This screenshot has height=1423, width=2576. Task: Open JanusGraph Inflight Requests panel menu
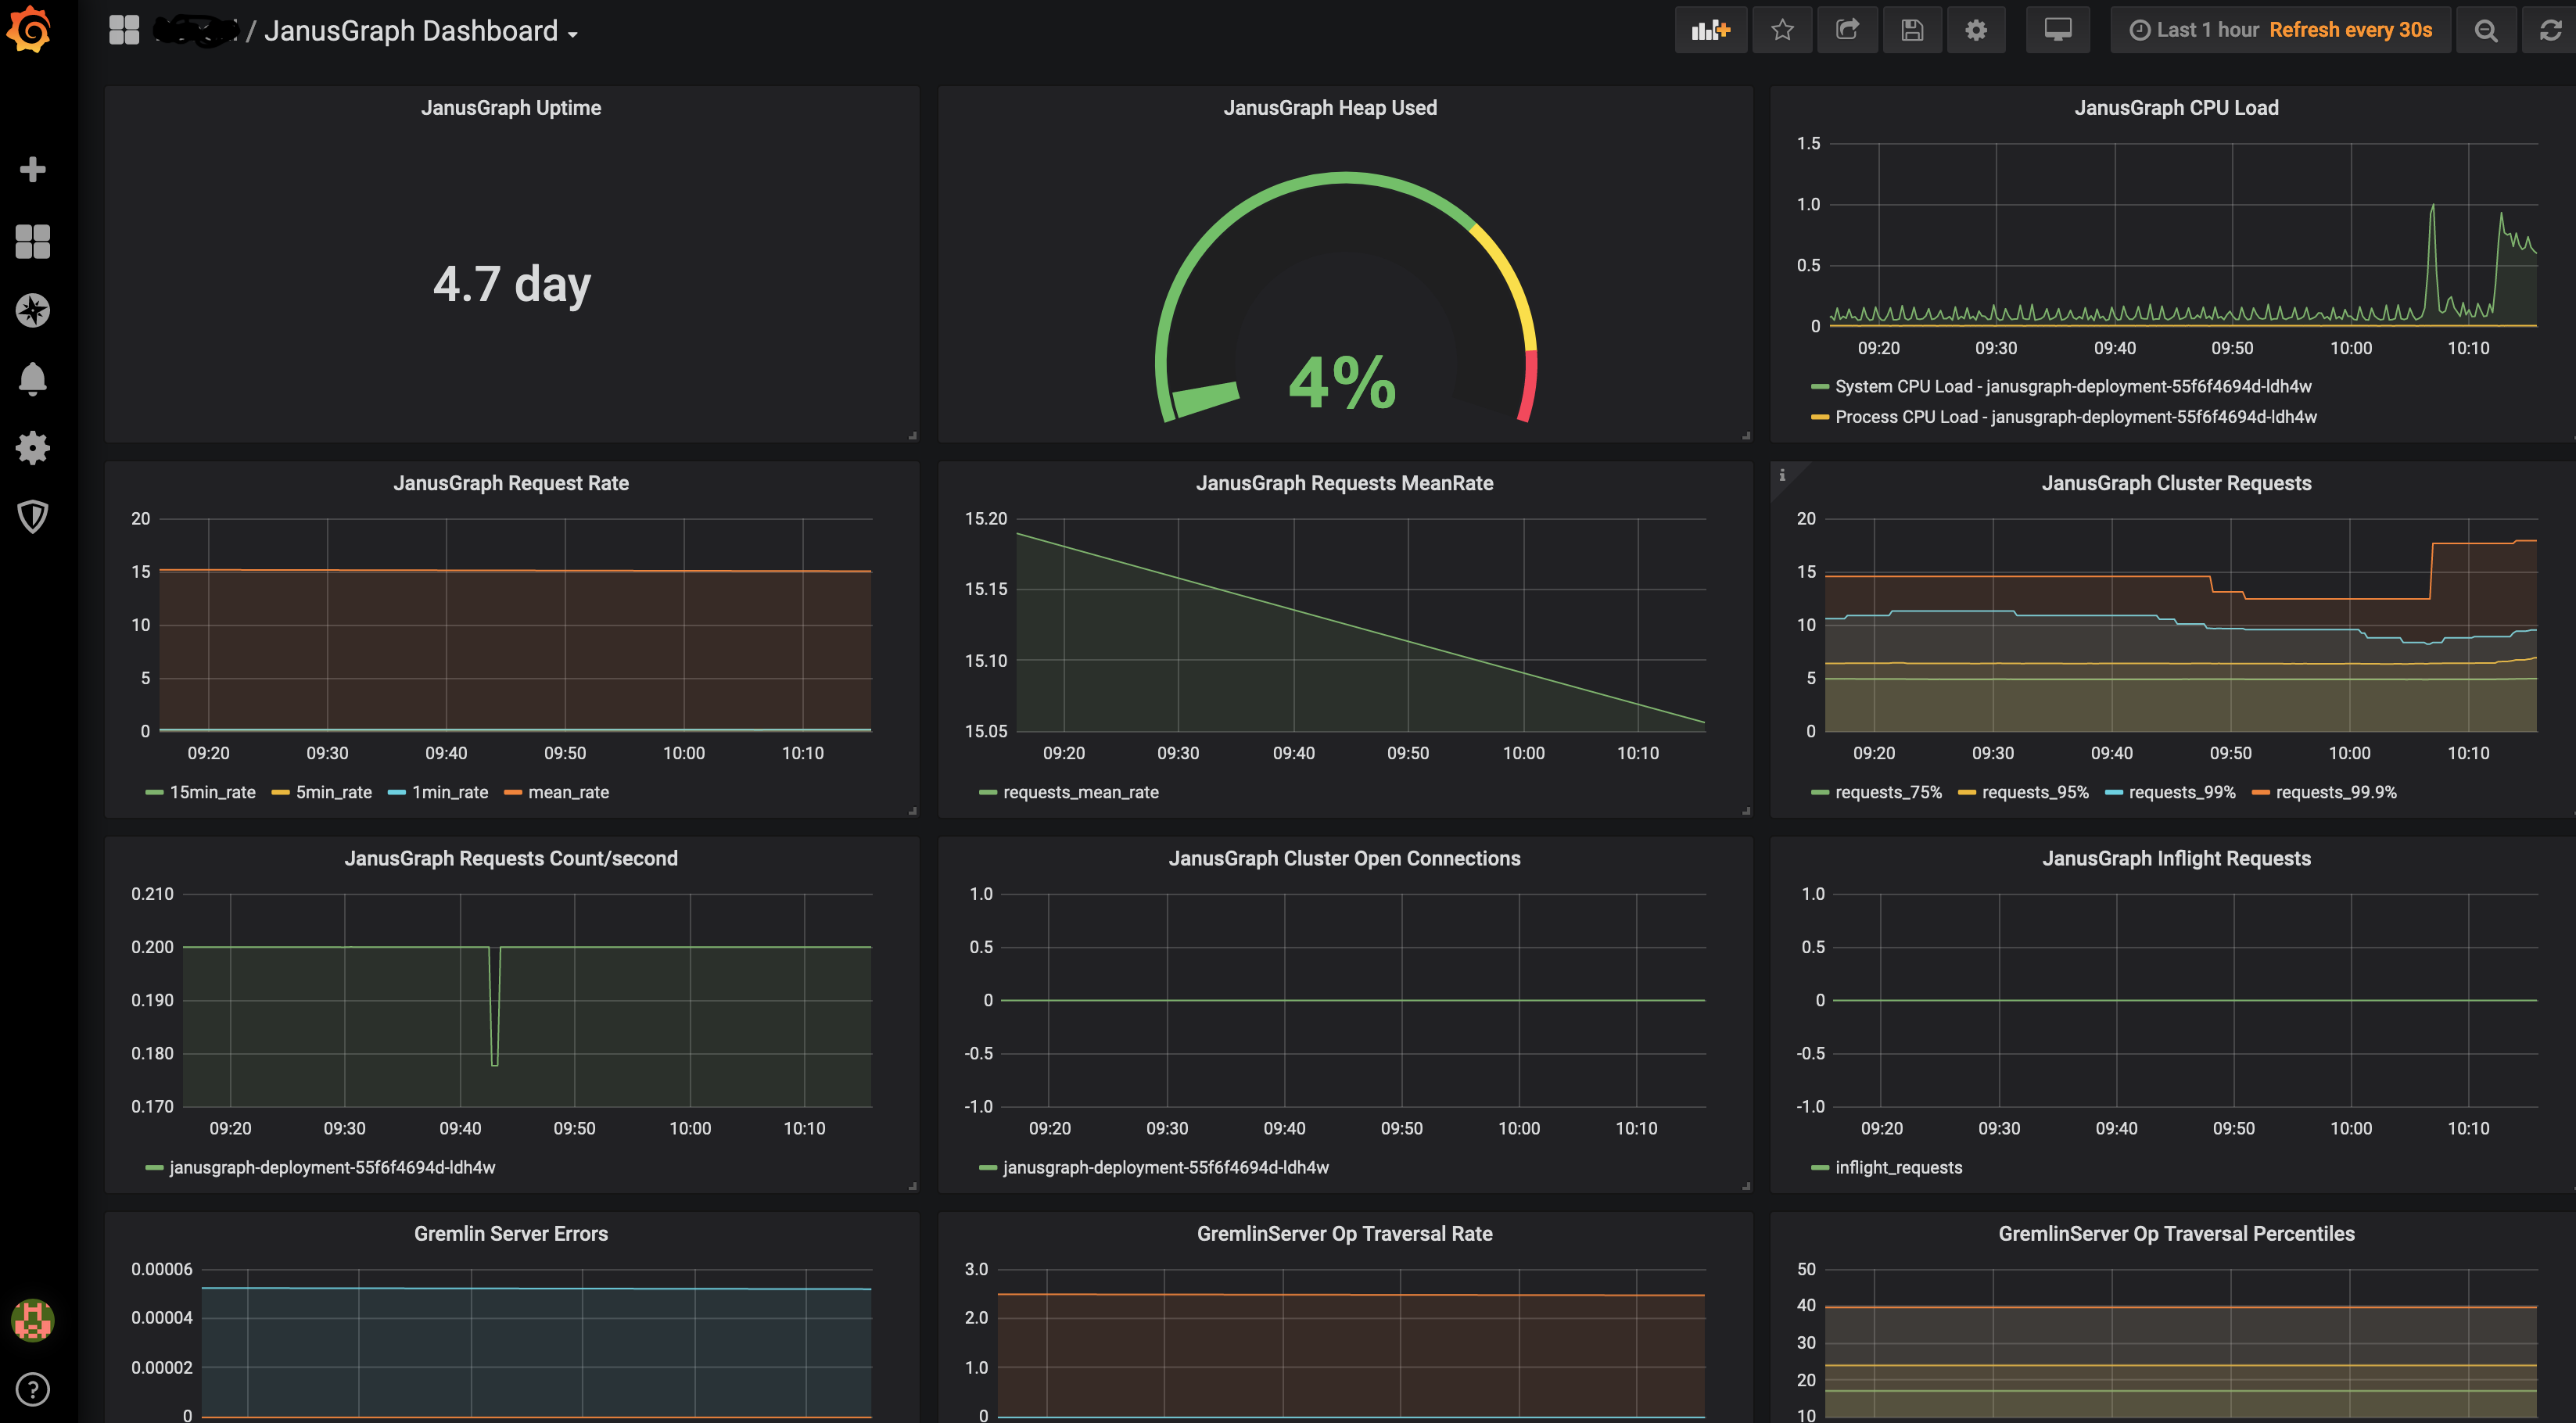click(x=2176, y=858)
